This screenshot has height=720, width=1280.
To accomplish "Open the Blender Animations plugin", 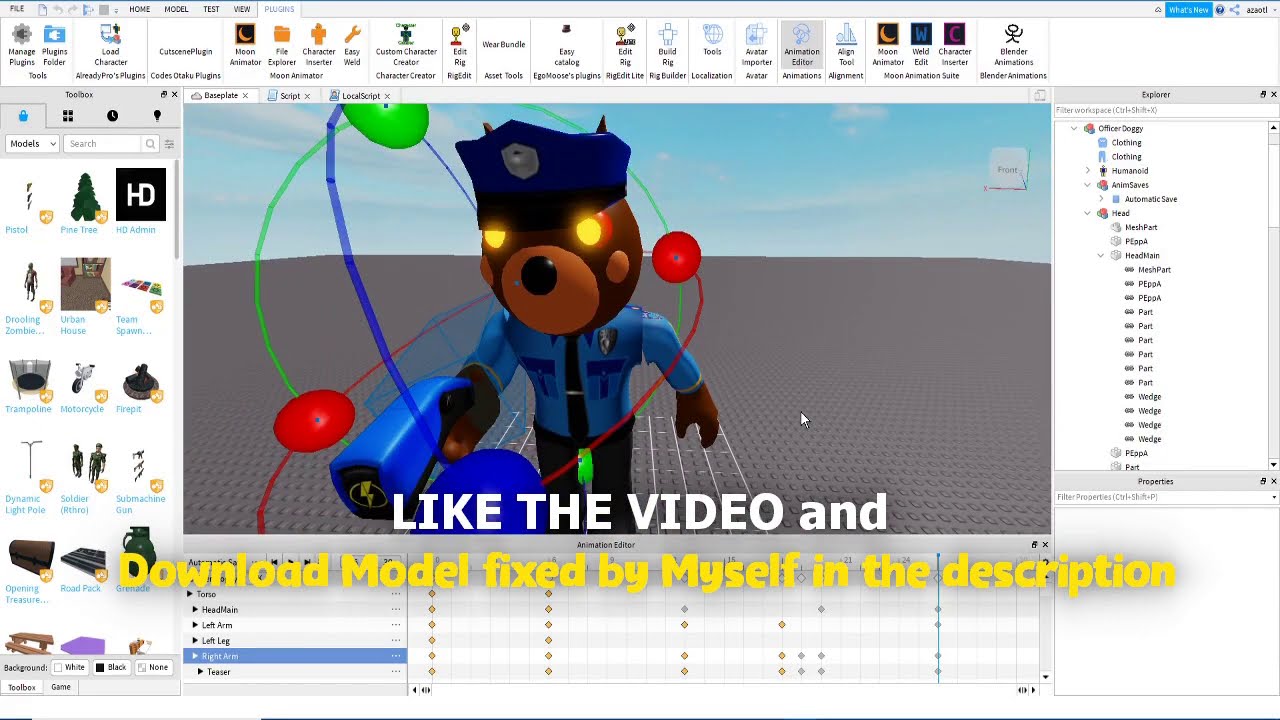I will click(x=1013, y=46).
